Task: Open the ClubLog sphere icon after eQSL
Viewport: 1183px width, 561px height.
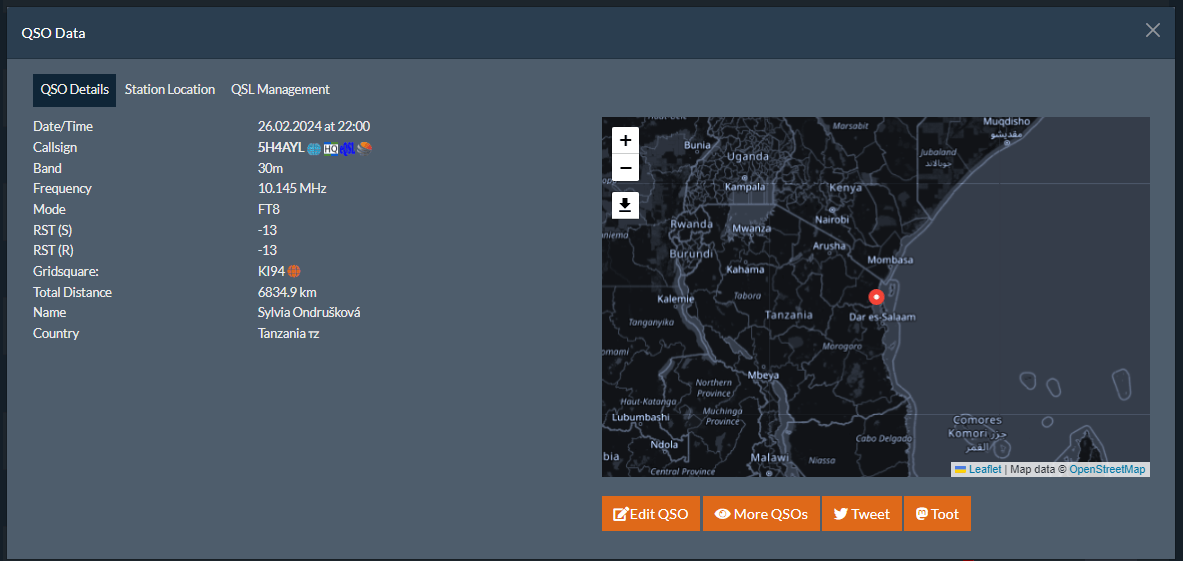Action: (364, 149)
